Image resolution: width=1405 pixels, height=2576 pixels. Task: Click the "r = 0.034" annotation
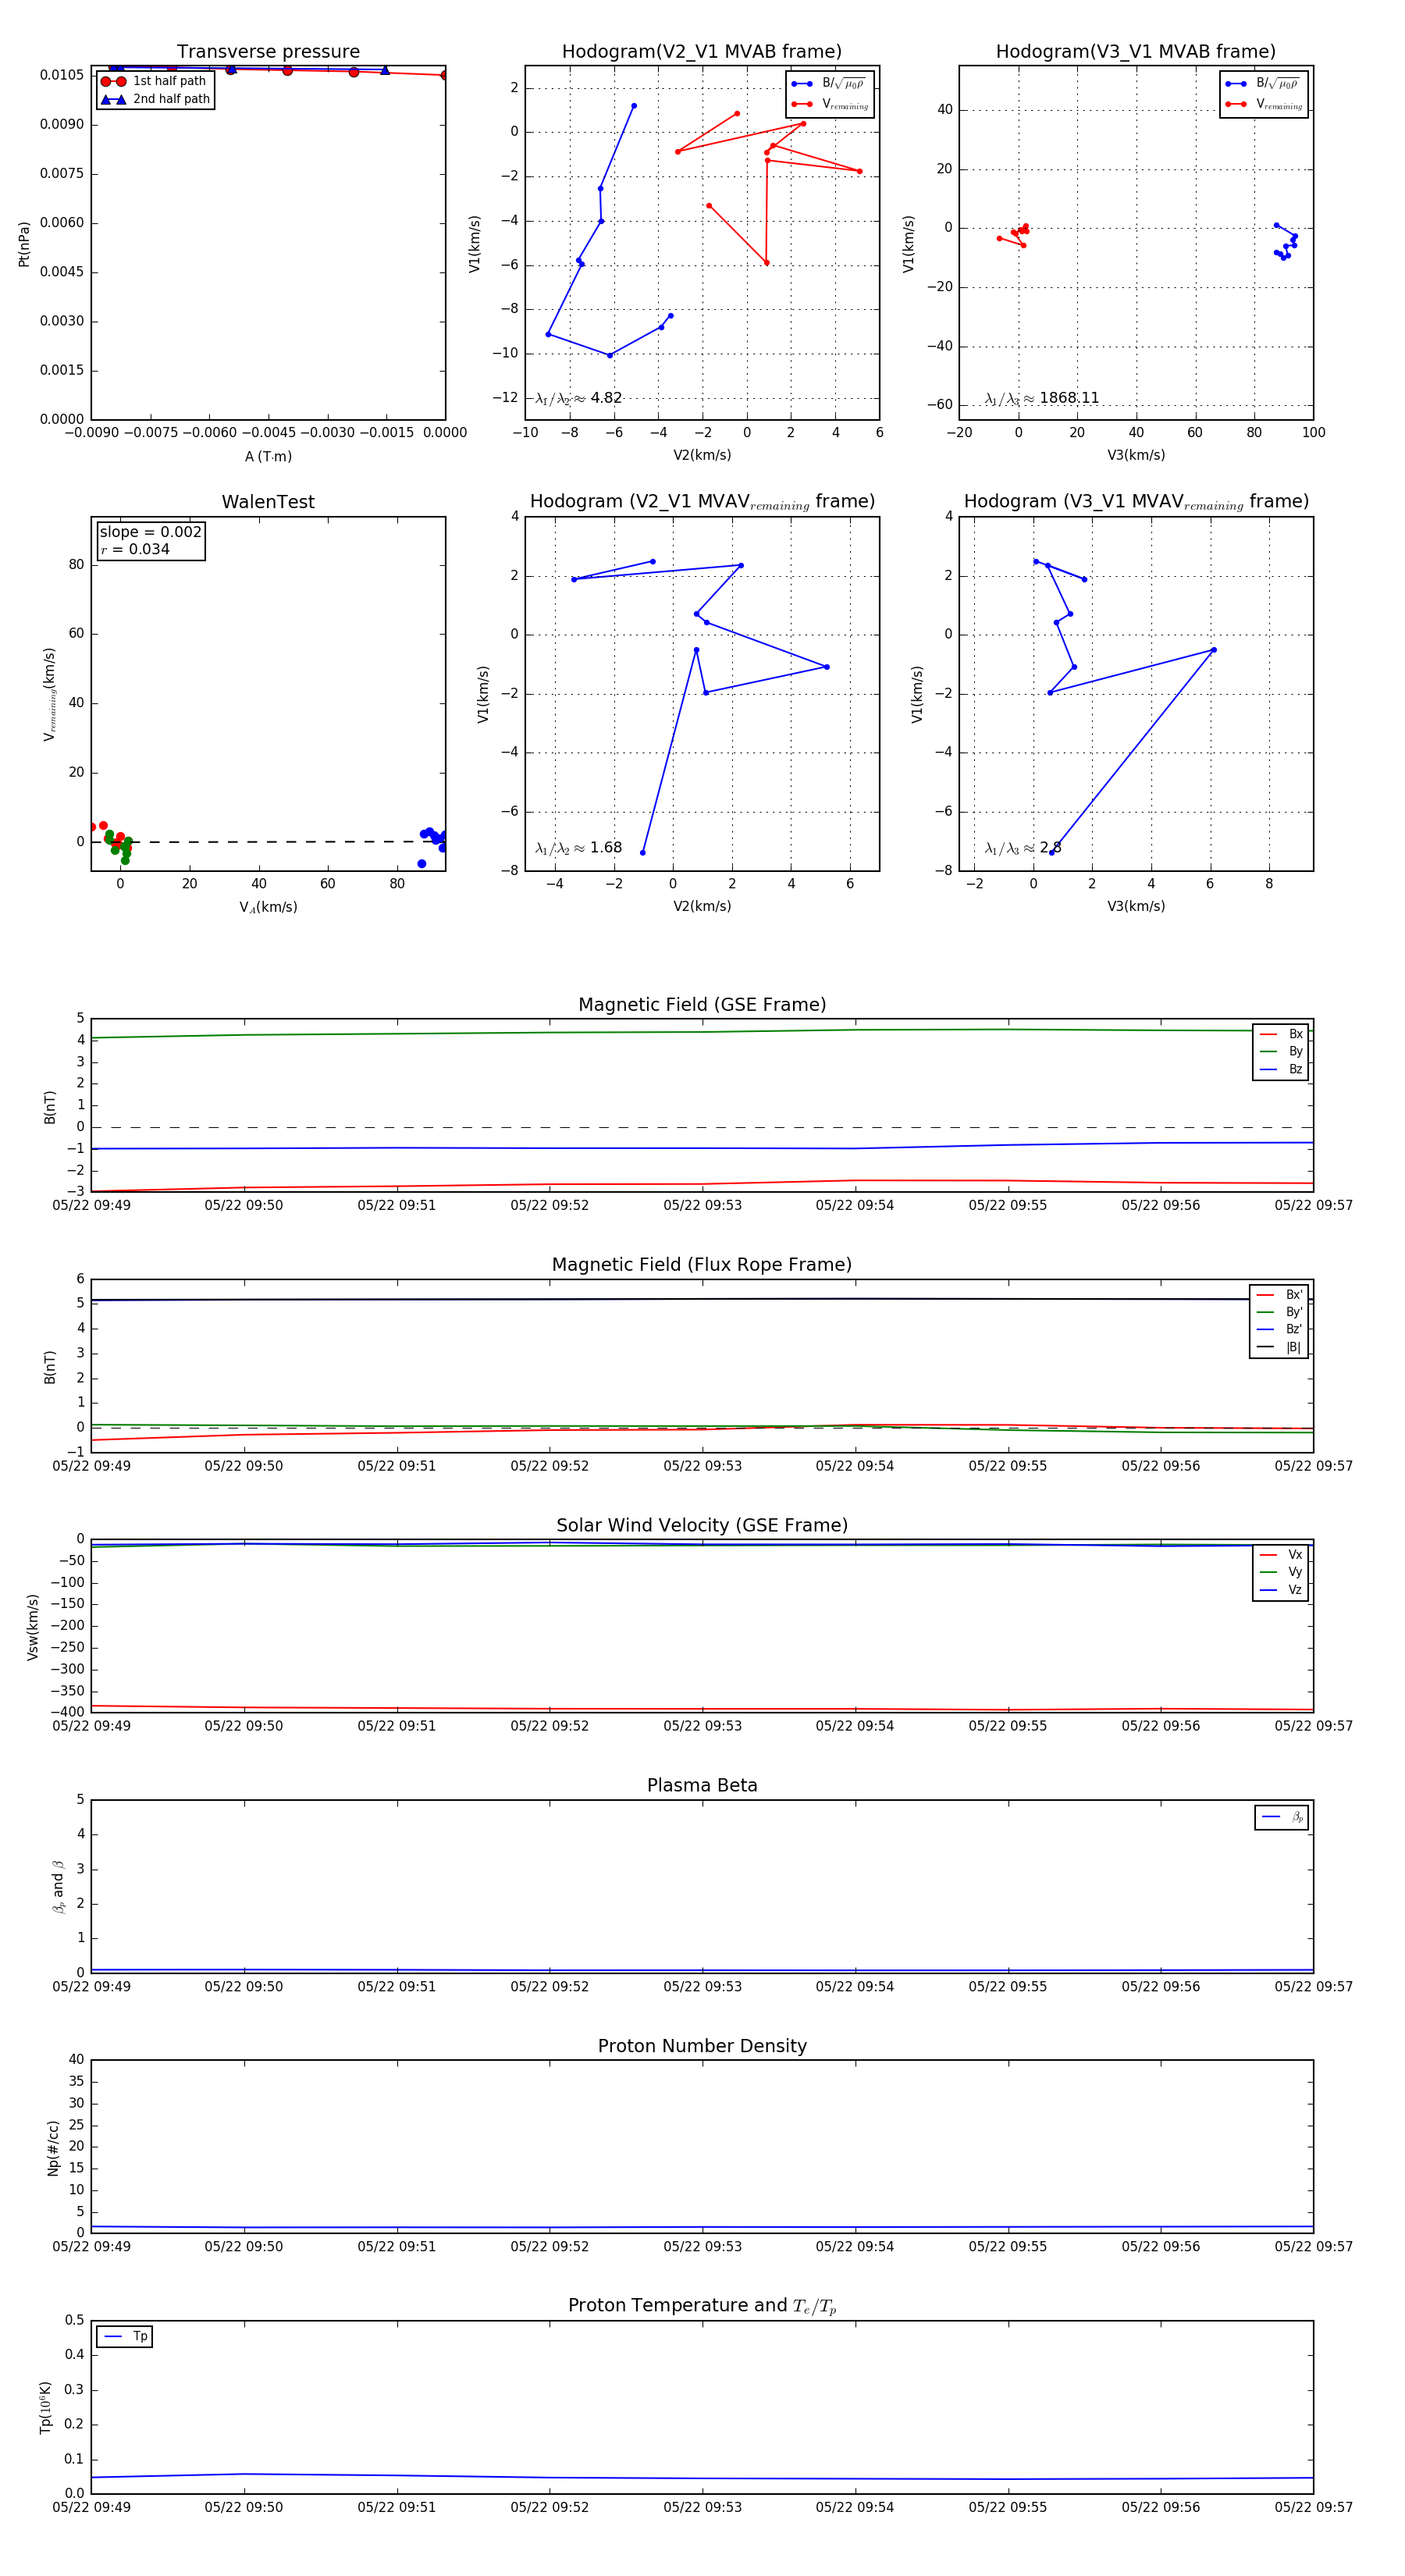click(135, 549)
